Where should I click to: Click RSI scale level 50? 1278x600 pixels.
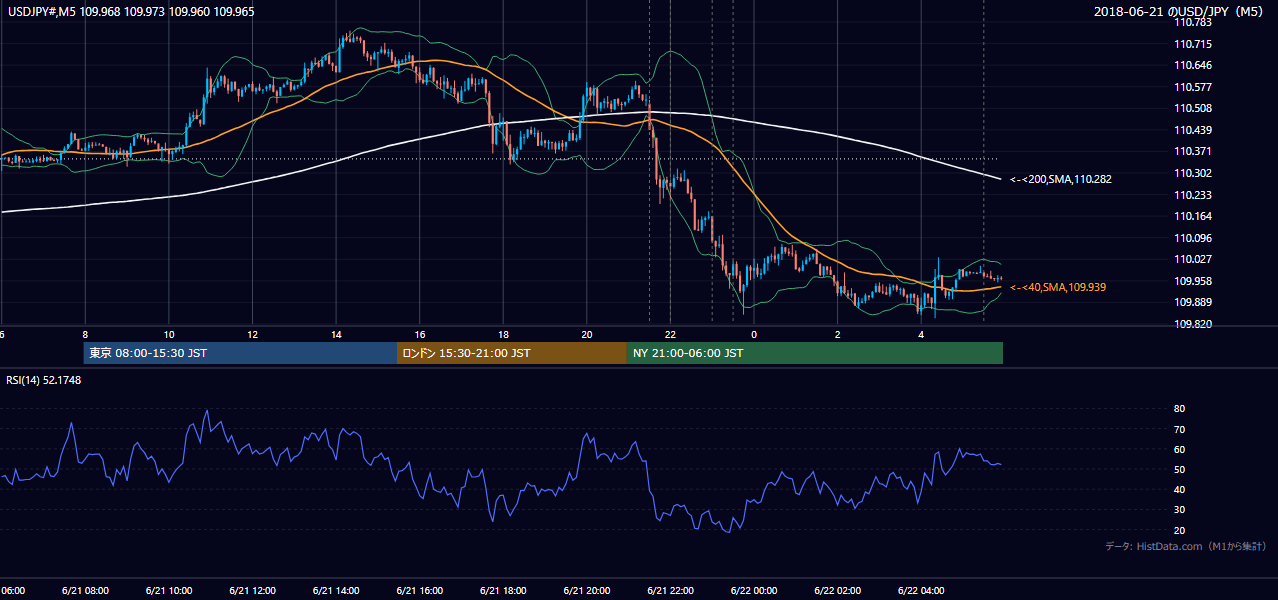click(1180, 469)
